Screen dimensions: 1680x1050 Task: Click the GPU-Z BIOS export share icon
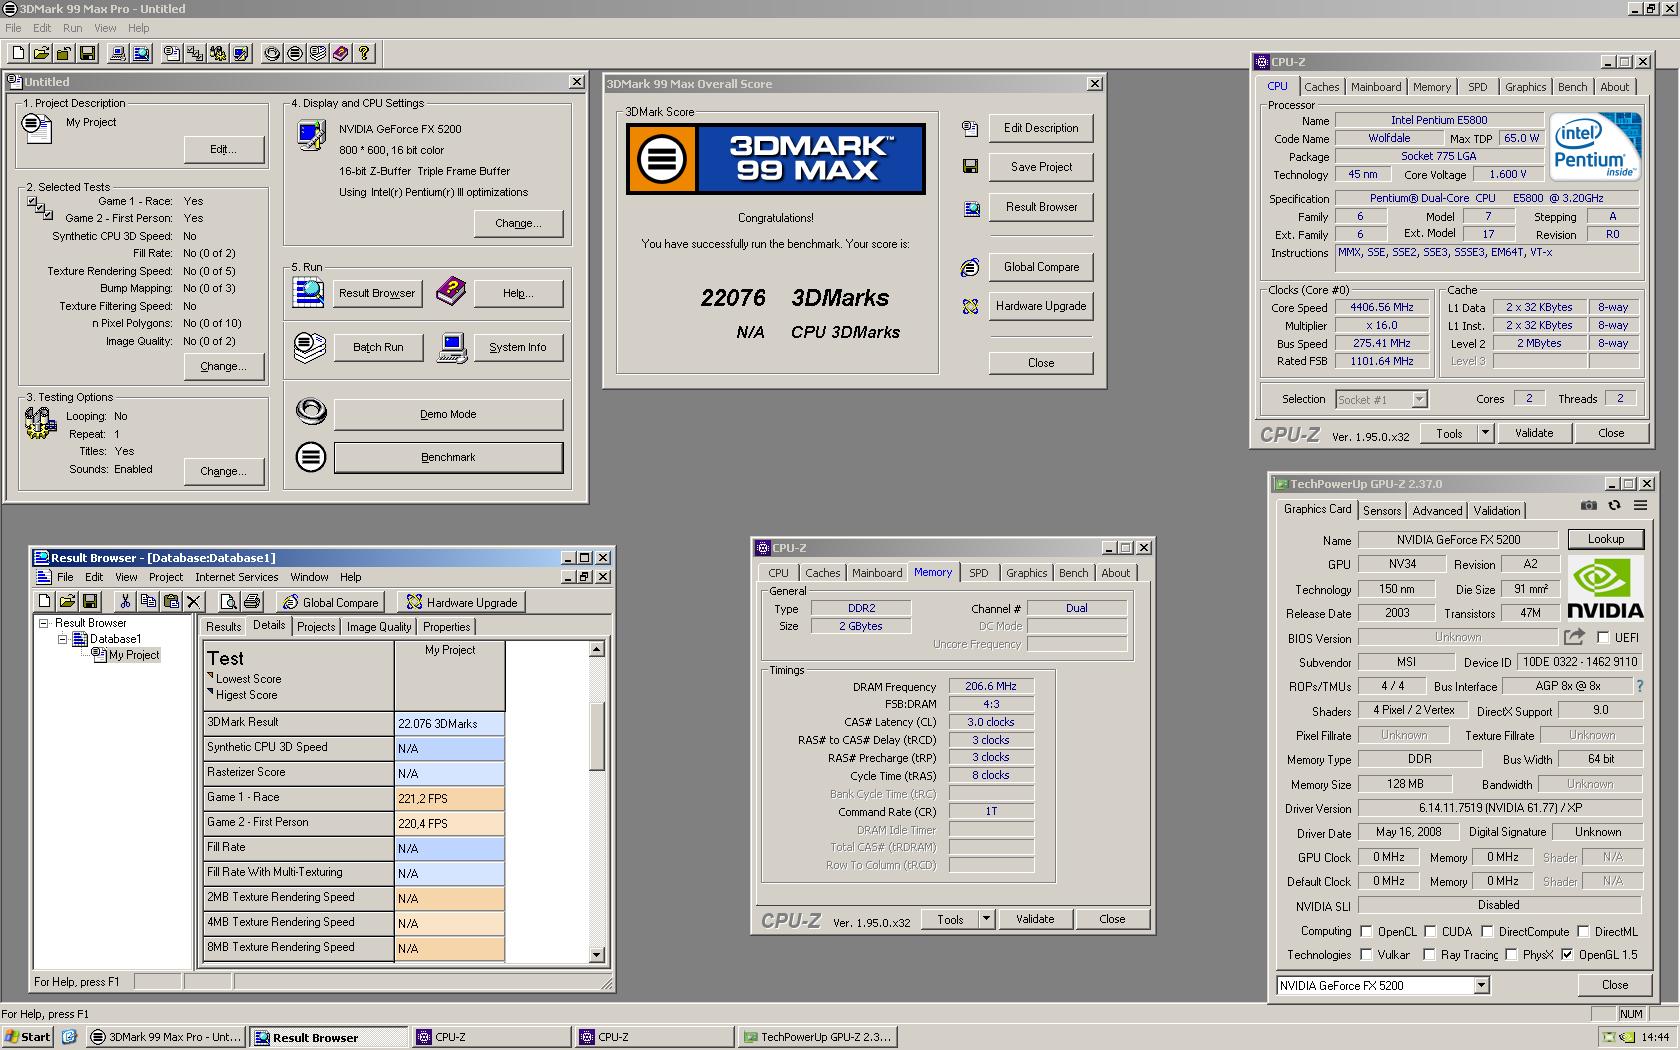pyautogui.click(x=1574, y=637)
